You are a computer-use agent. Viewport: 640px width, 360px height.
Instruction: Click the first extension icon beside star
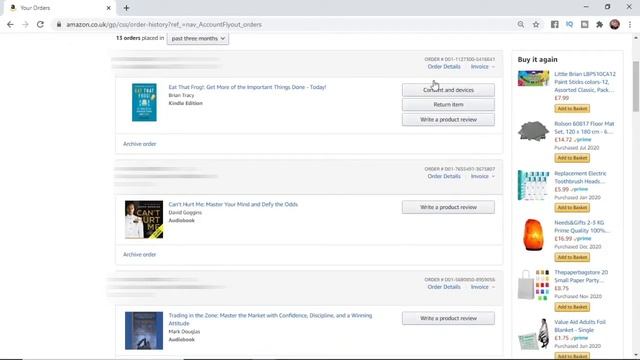[x=554, y=24]
